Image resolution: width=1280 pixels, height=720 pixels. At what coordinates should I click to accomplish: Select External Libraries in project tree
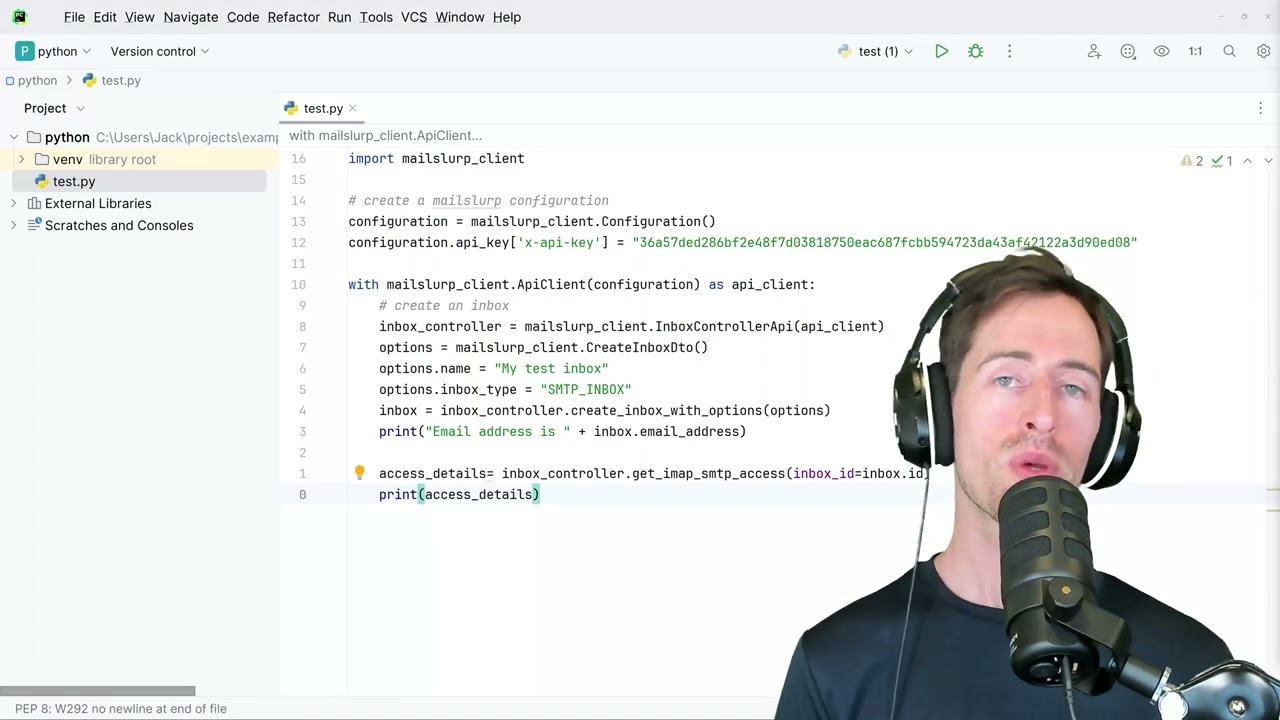click(x=98, y=203)
